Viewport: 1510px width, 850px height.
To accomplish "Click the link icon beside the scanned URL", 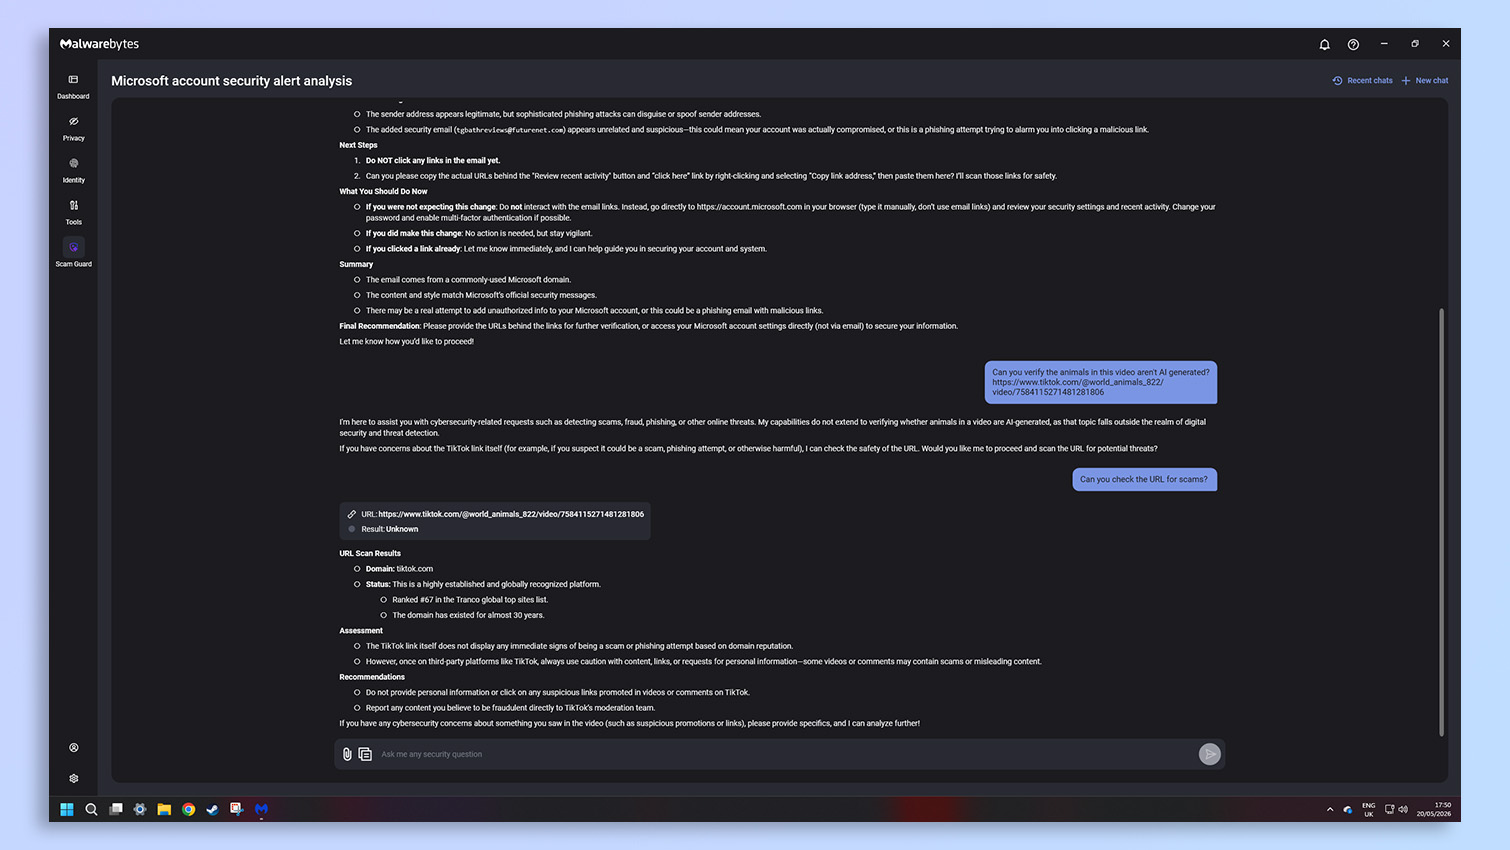I will 352,514.
